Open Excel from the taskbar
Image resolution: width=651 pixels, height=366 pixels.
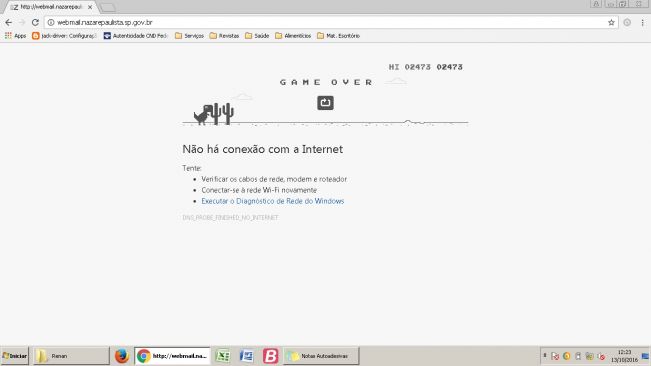click(x=223, y=356)
